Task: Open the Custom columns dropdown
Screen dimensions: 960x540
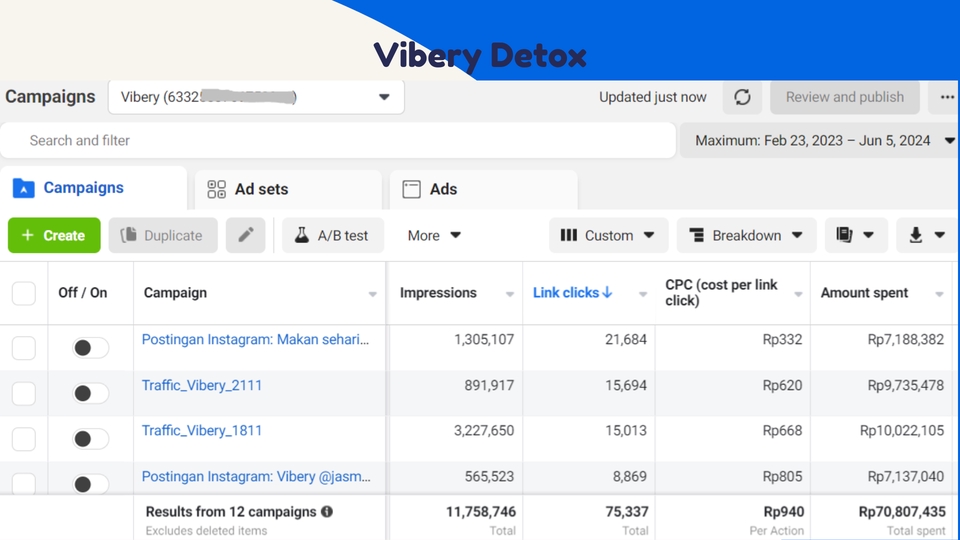Action: [x=608, y=235]
